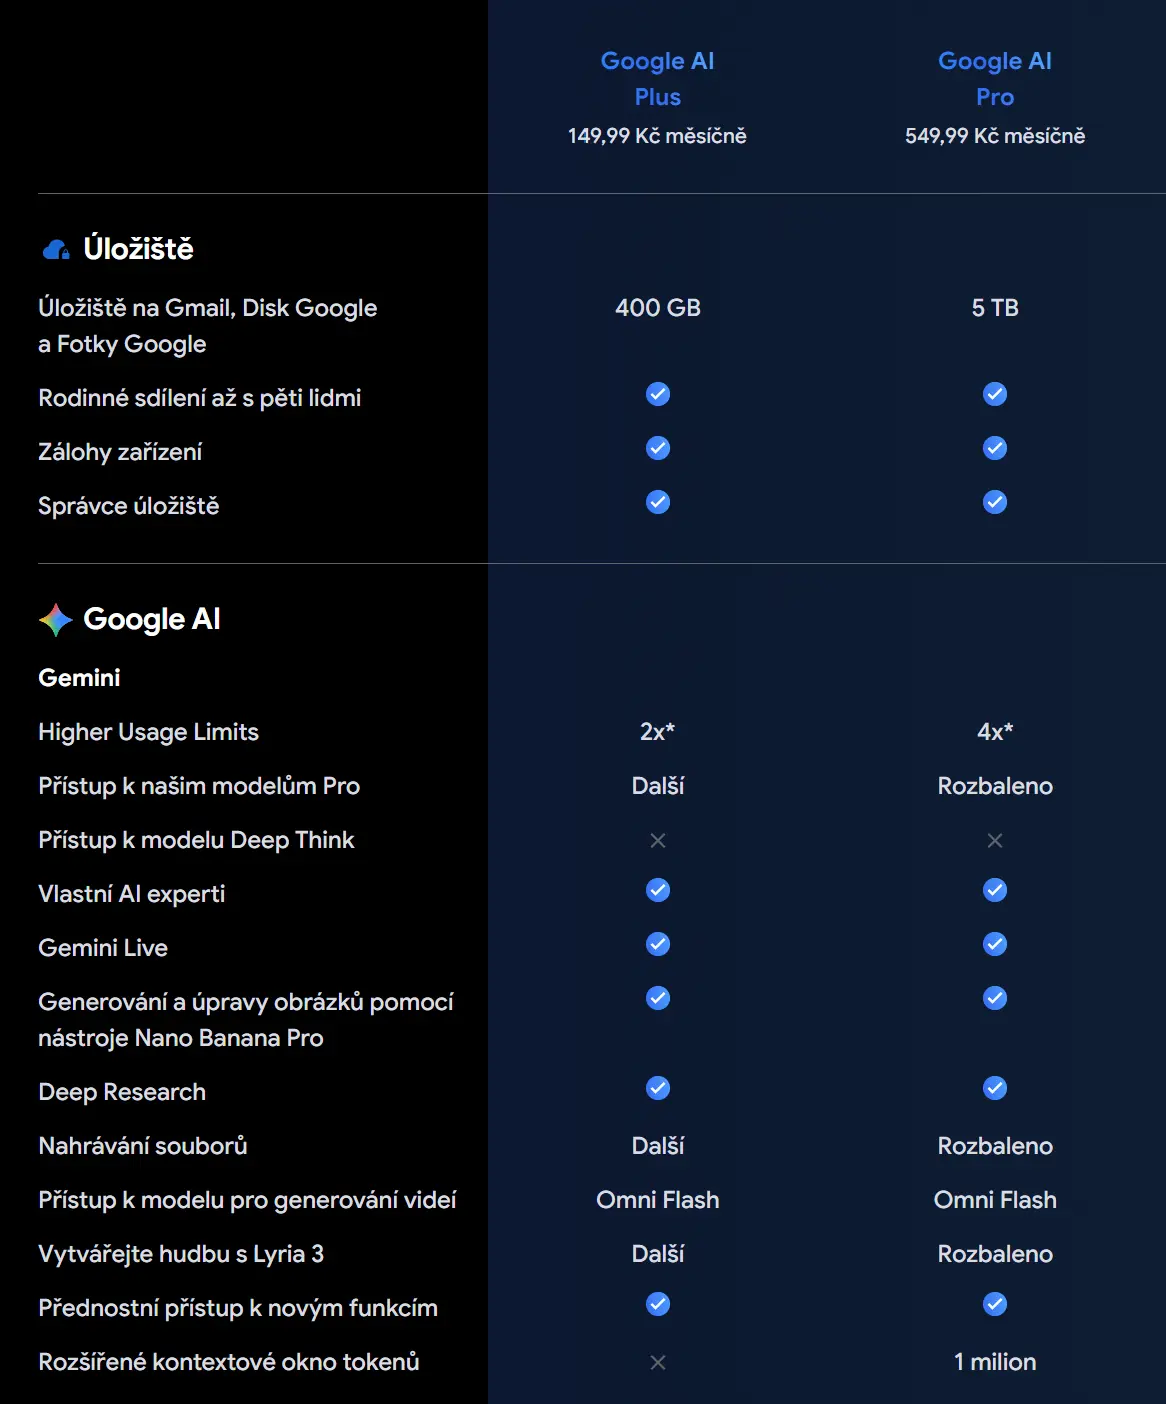1166x1404 pixels.
Task: Click the 1 milion token value
Action: [995, 1362]
